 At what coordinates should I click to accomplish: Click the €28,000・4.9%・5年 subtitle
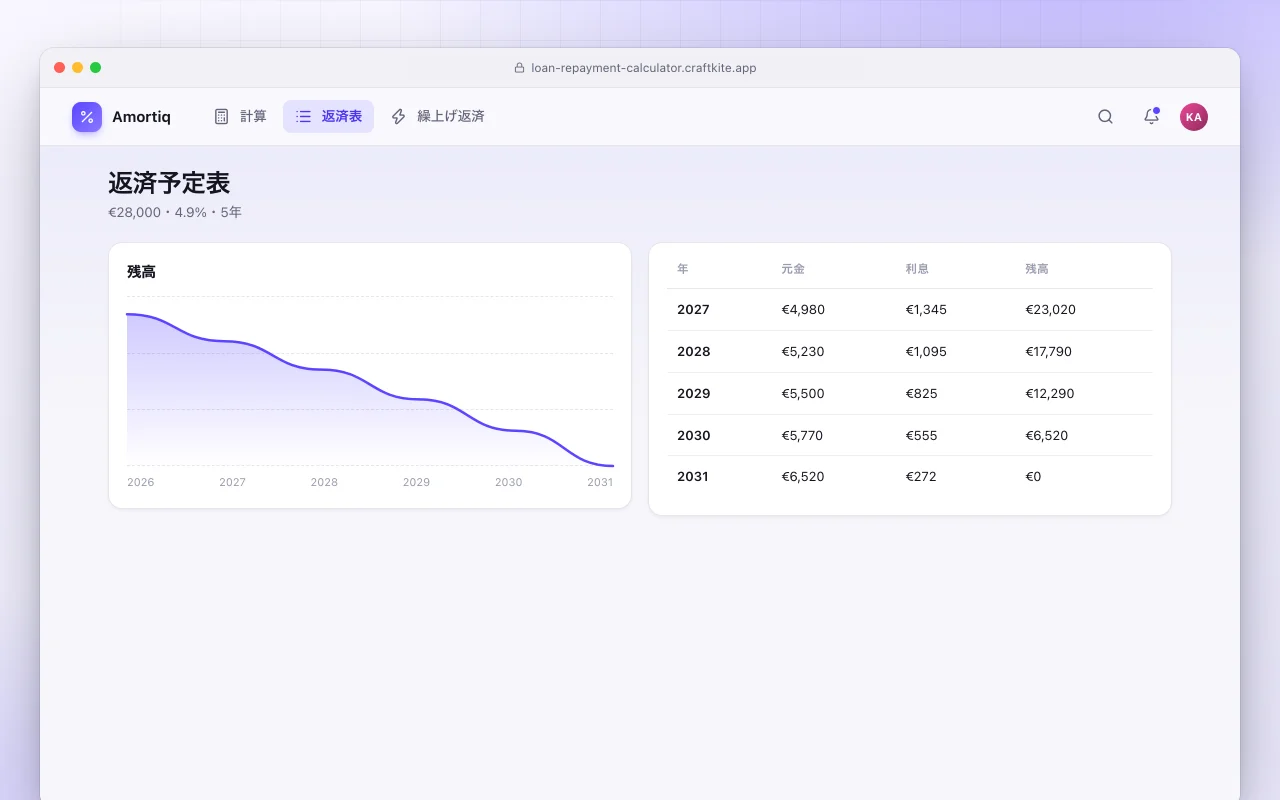175,212
